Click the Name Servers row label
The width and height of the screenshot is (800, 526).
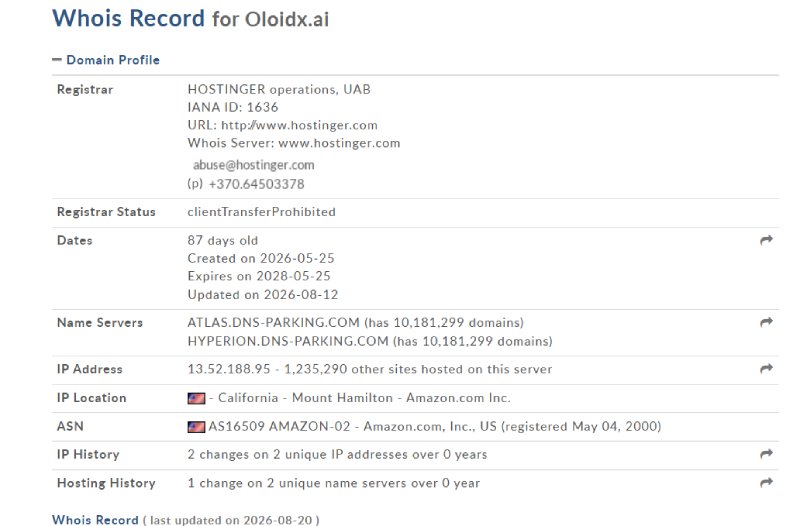100,322
